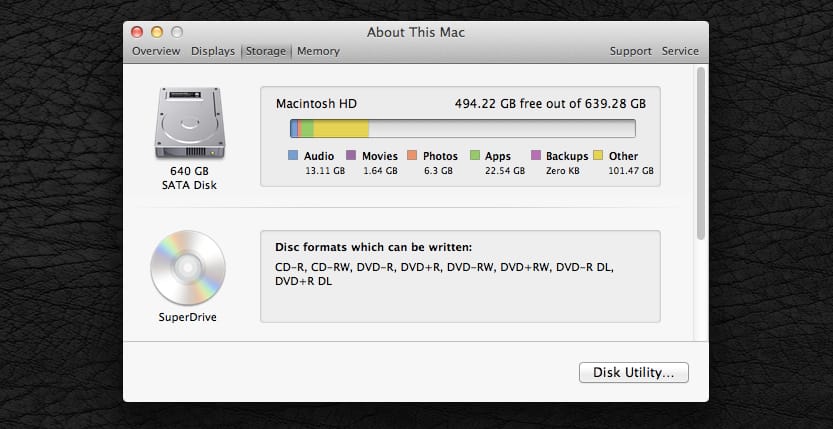Screen dimensions: 833x429
Task: Close the About This Mac window
Action: (137, 32)
